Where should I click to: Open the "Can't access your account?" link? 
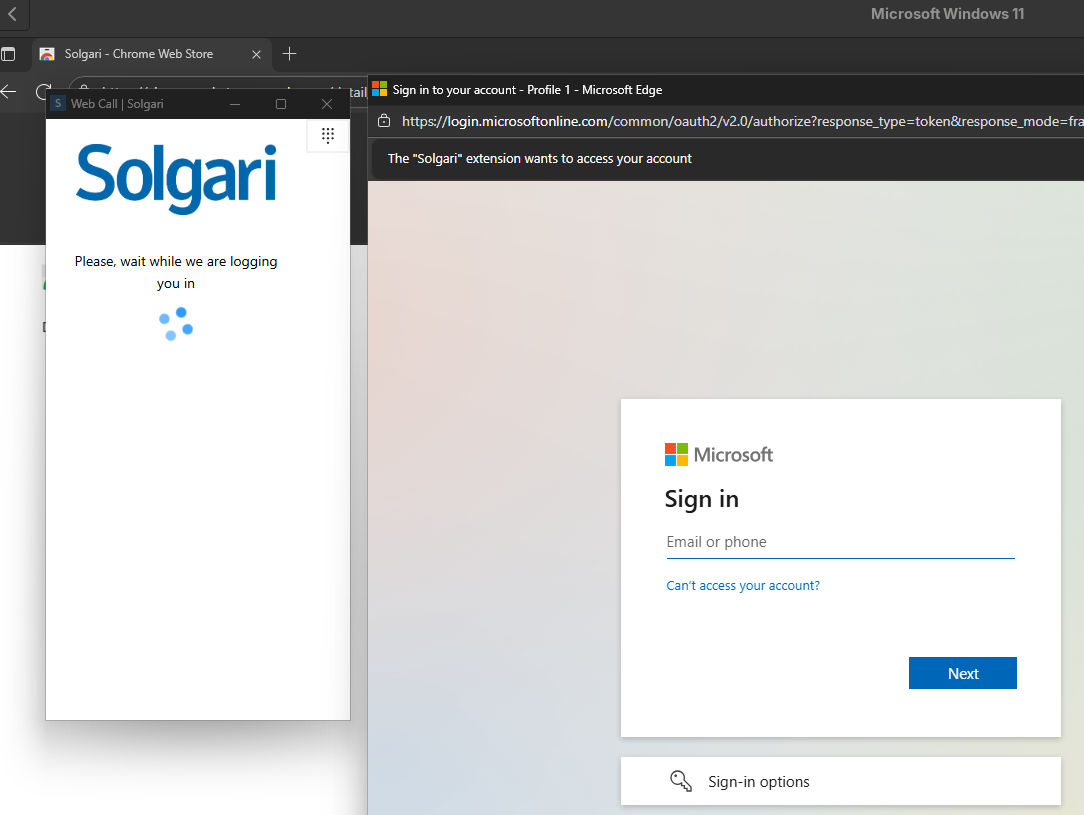point(743,586)
